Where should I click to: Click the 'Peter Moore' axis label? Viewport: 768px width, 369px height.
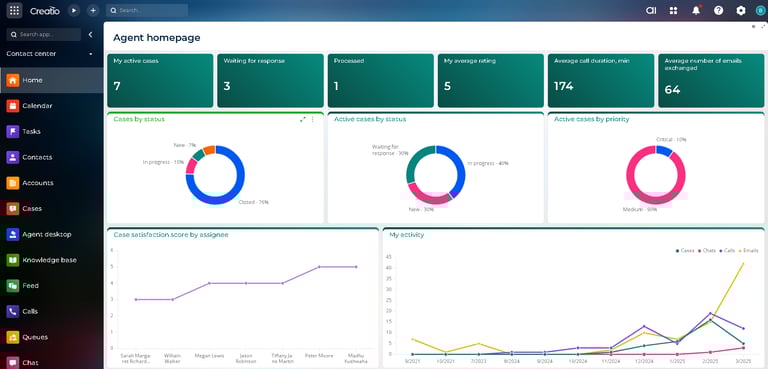319,355
